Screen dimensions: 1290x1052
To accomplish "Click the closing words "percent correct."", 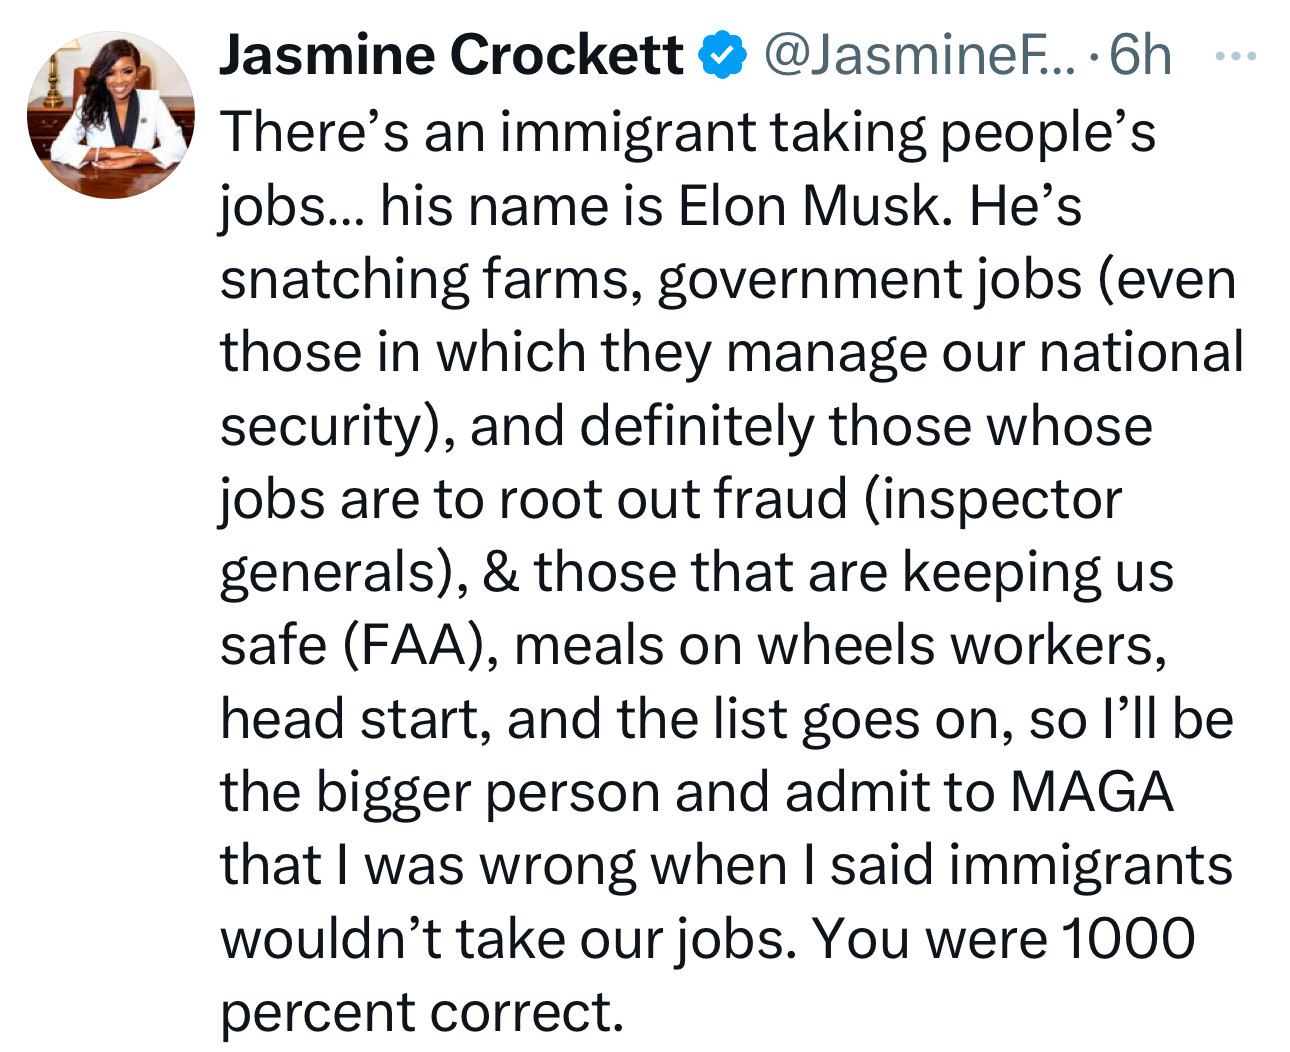I will [x=421, y=1011].
